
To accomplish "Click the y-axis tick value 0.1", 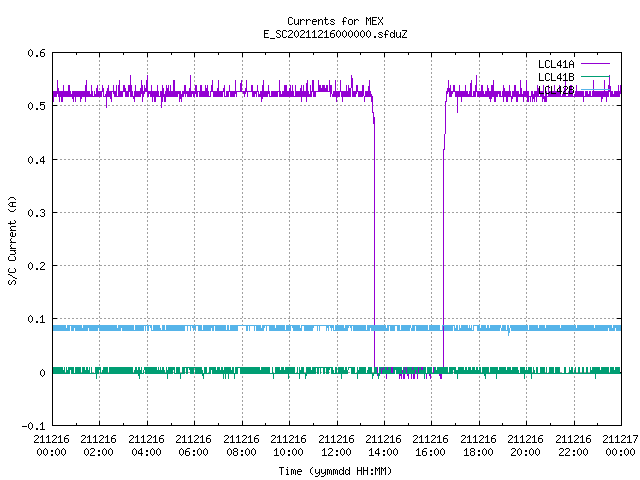I will (x=36, y=319).
